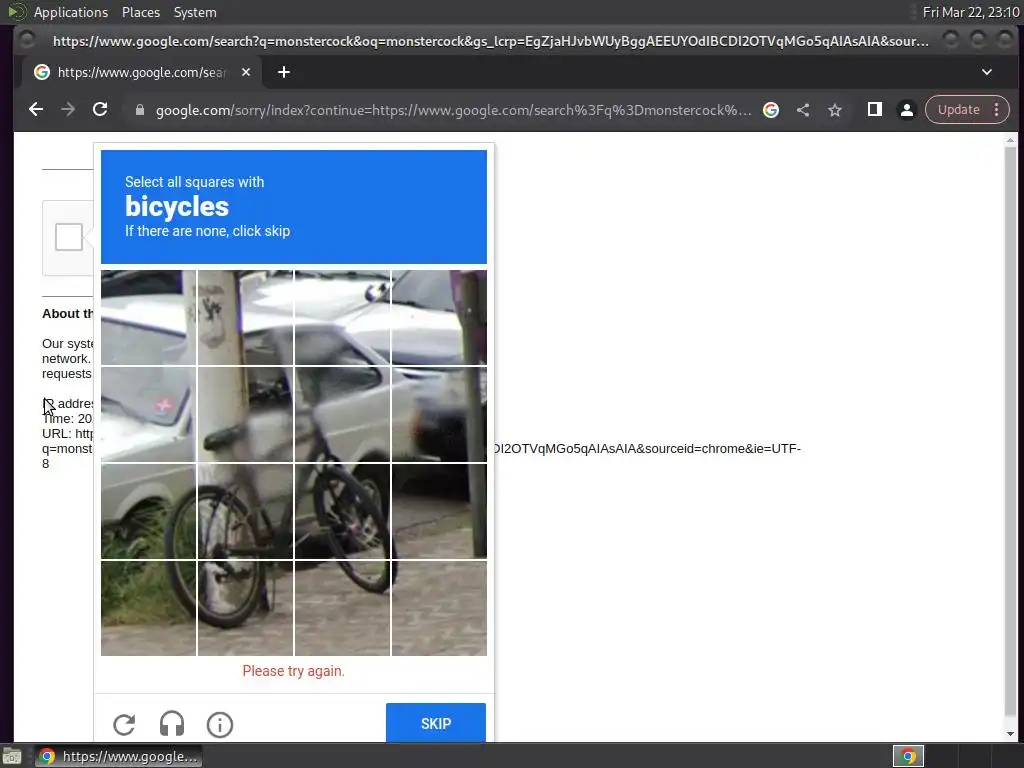Go back with the browser back arrow
The height and width of the screenshot is (768, 1024).
tap(36, 110)
